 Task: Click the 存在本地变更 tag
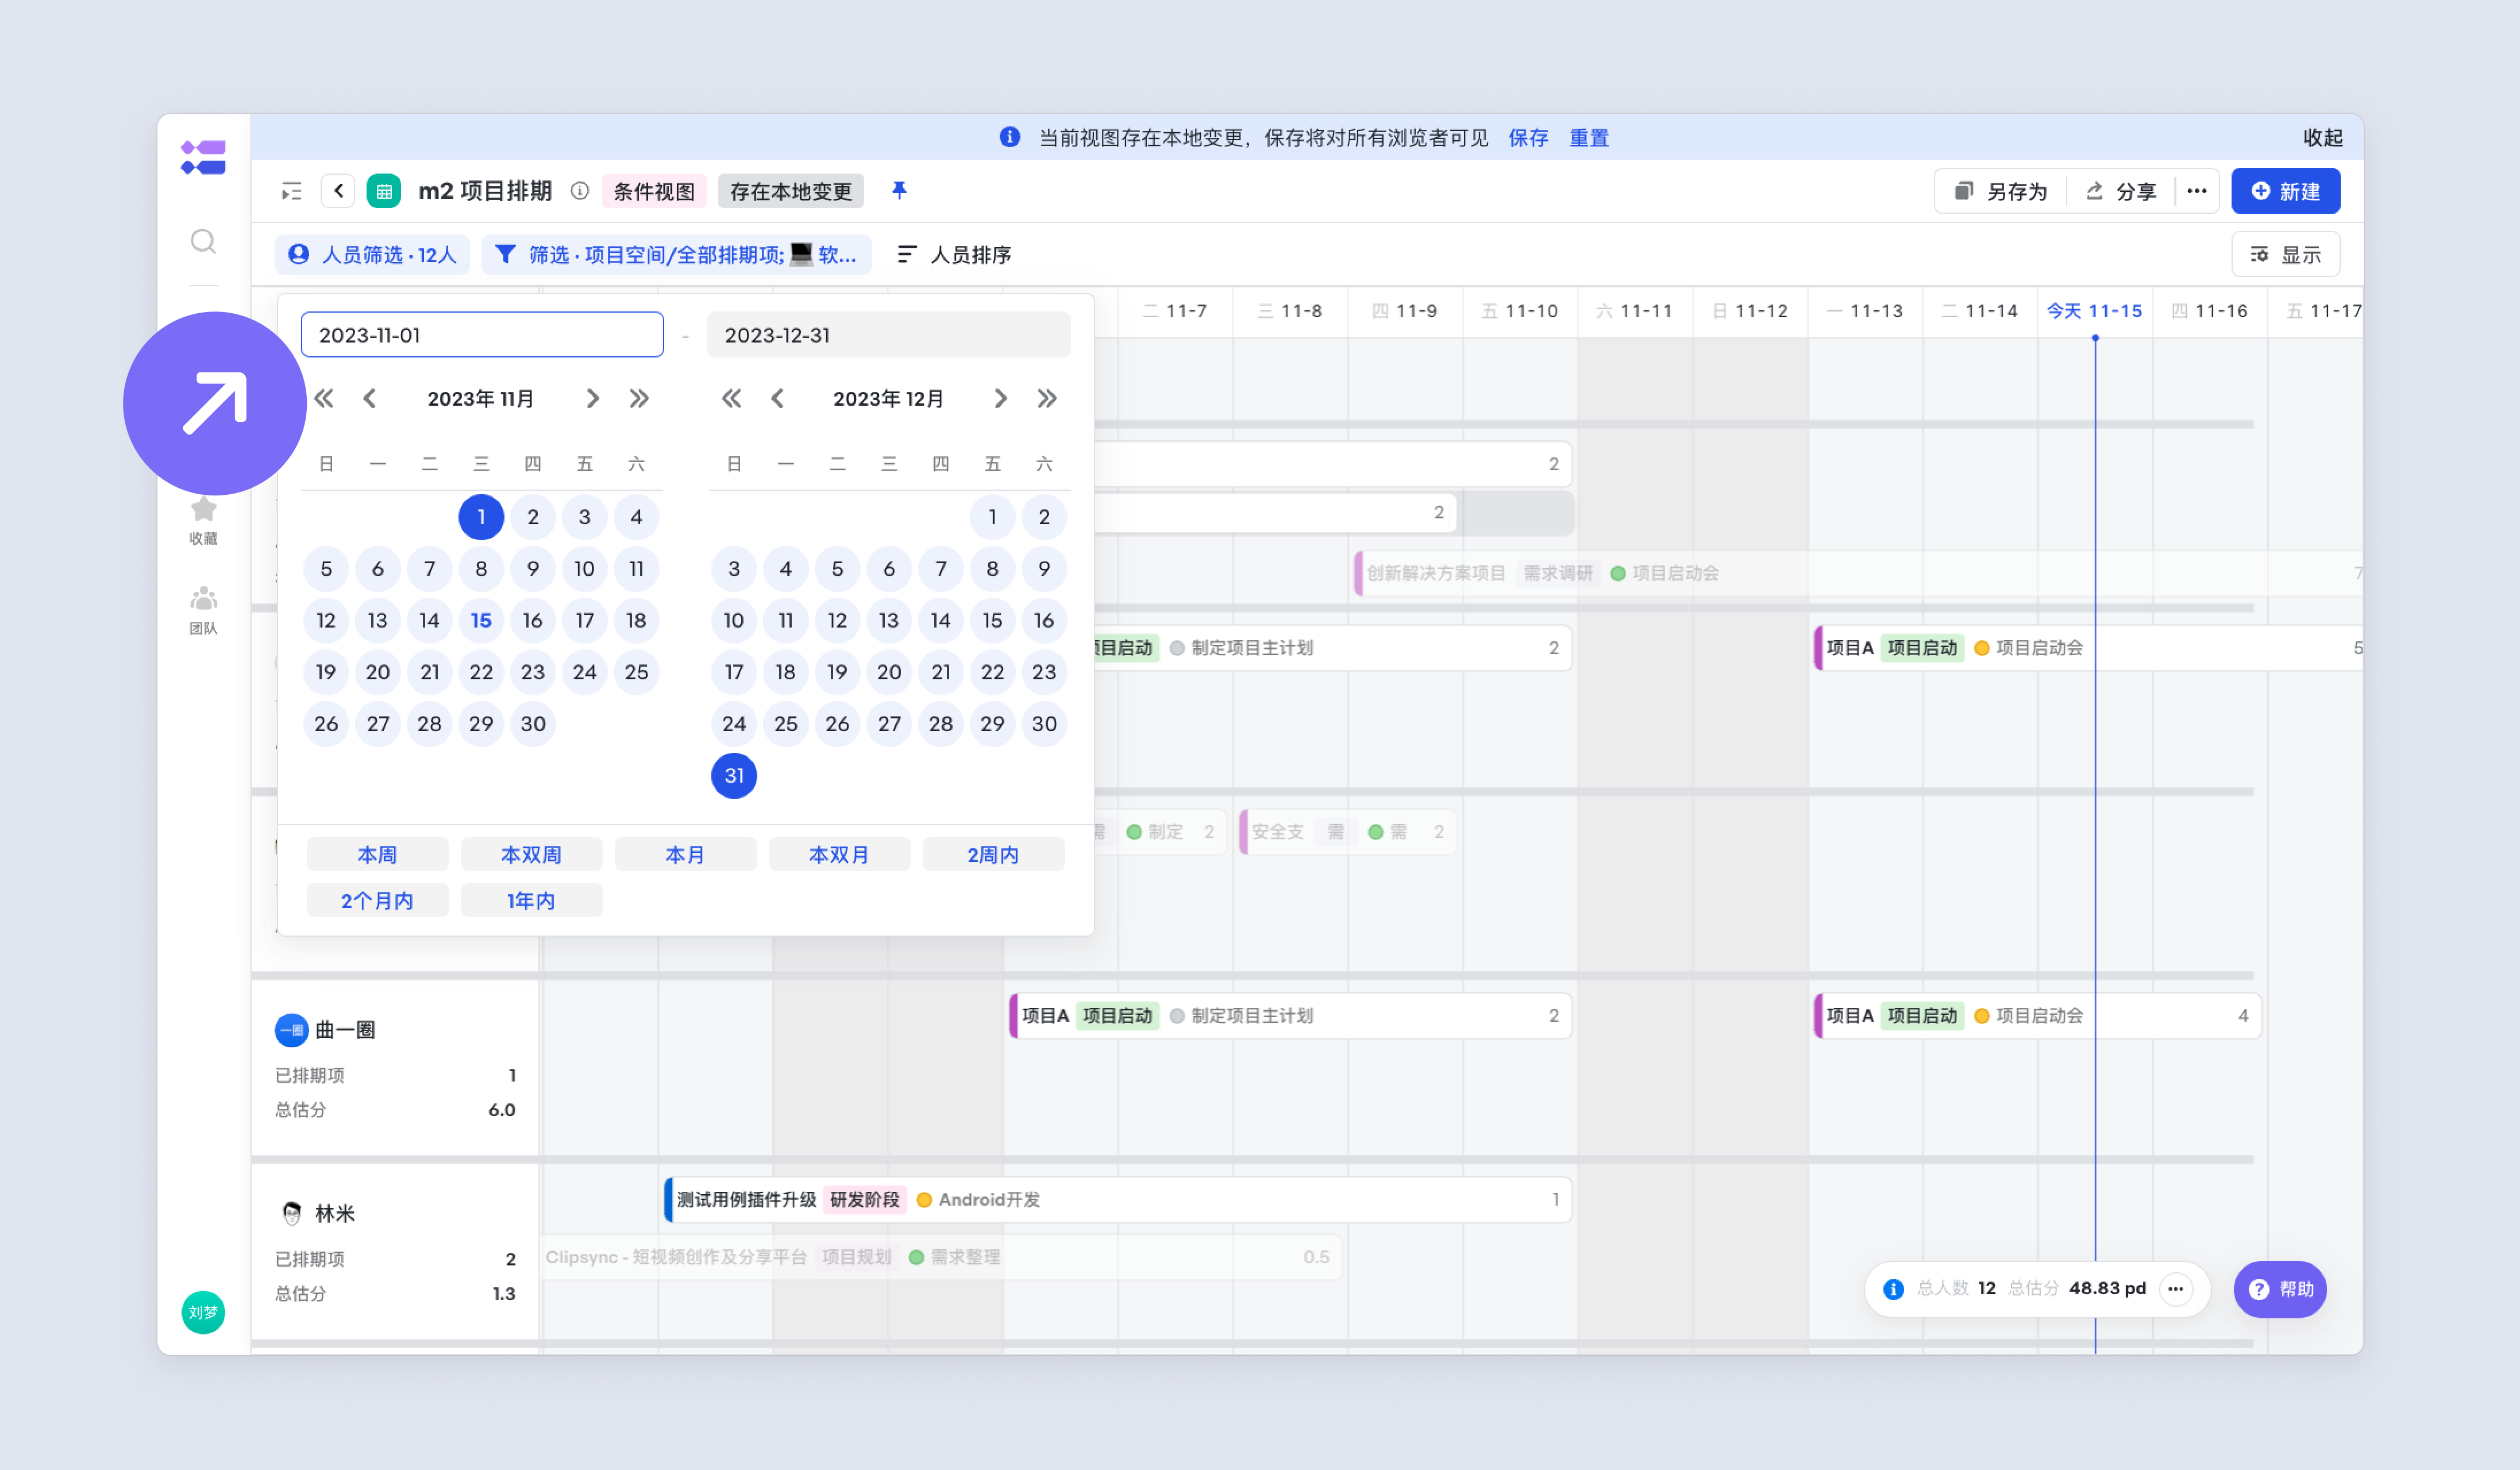[x=791, y=191]
